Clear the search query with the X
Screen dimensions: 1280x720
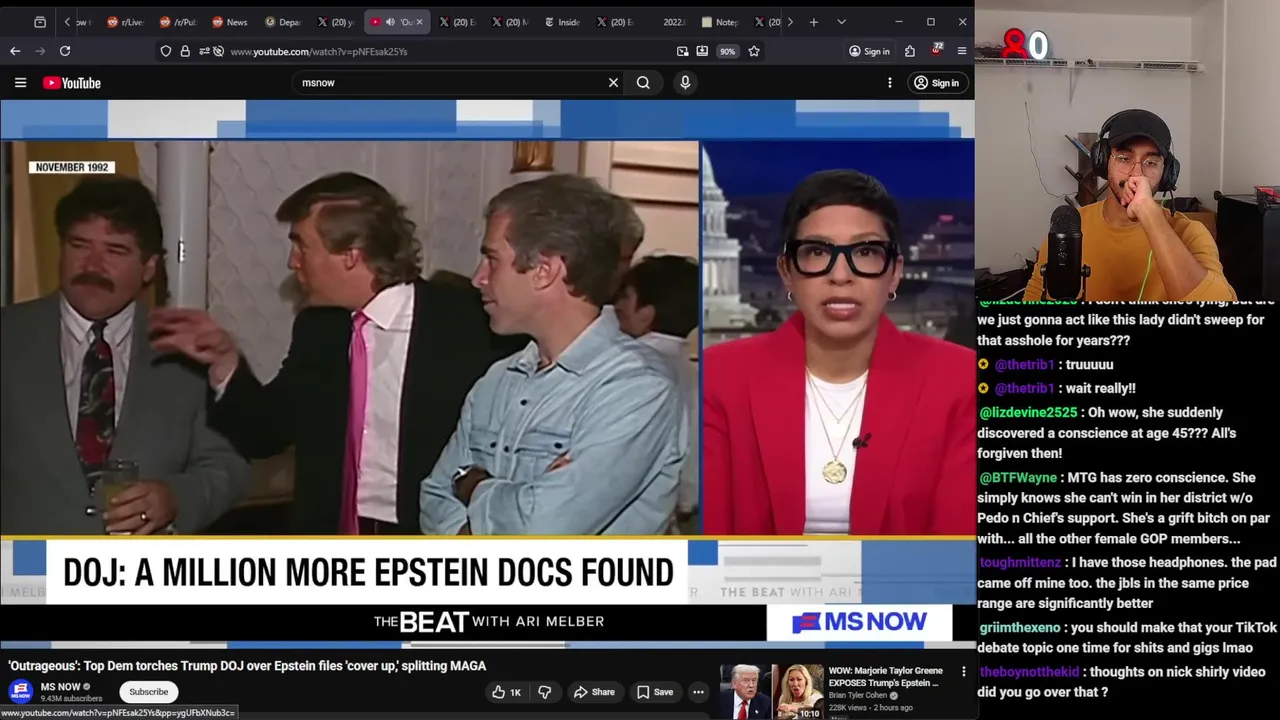coord(613,83)
